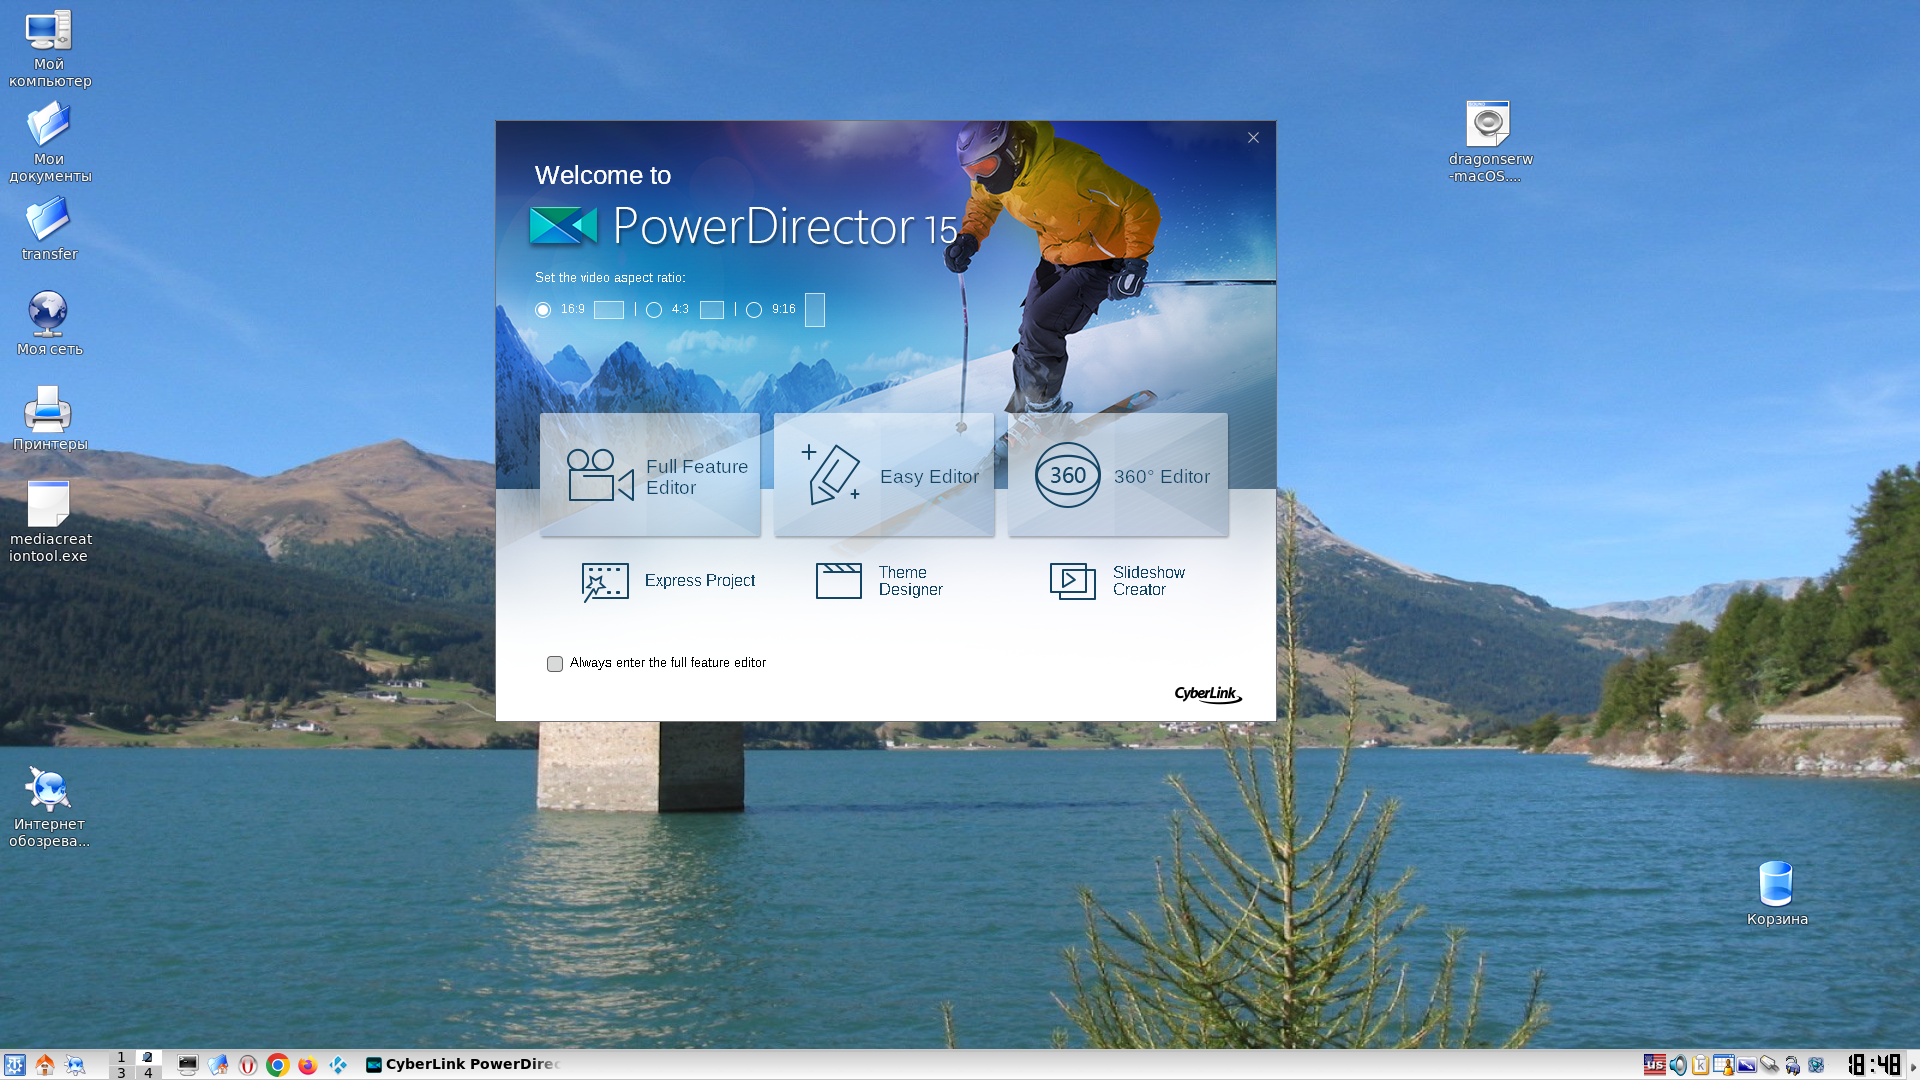Viewport: 1920px width, 1080px height.
Task: Click the 4:3 preview rectangle icon
Action: (x=712, y=310)
